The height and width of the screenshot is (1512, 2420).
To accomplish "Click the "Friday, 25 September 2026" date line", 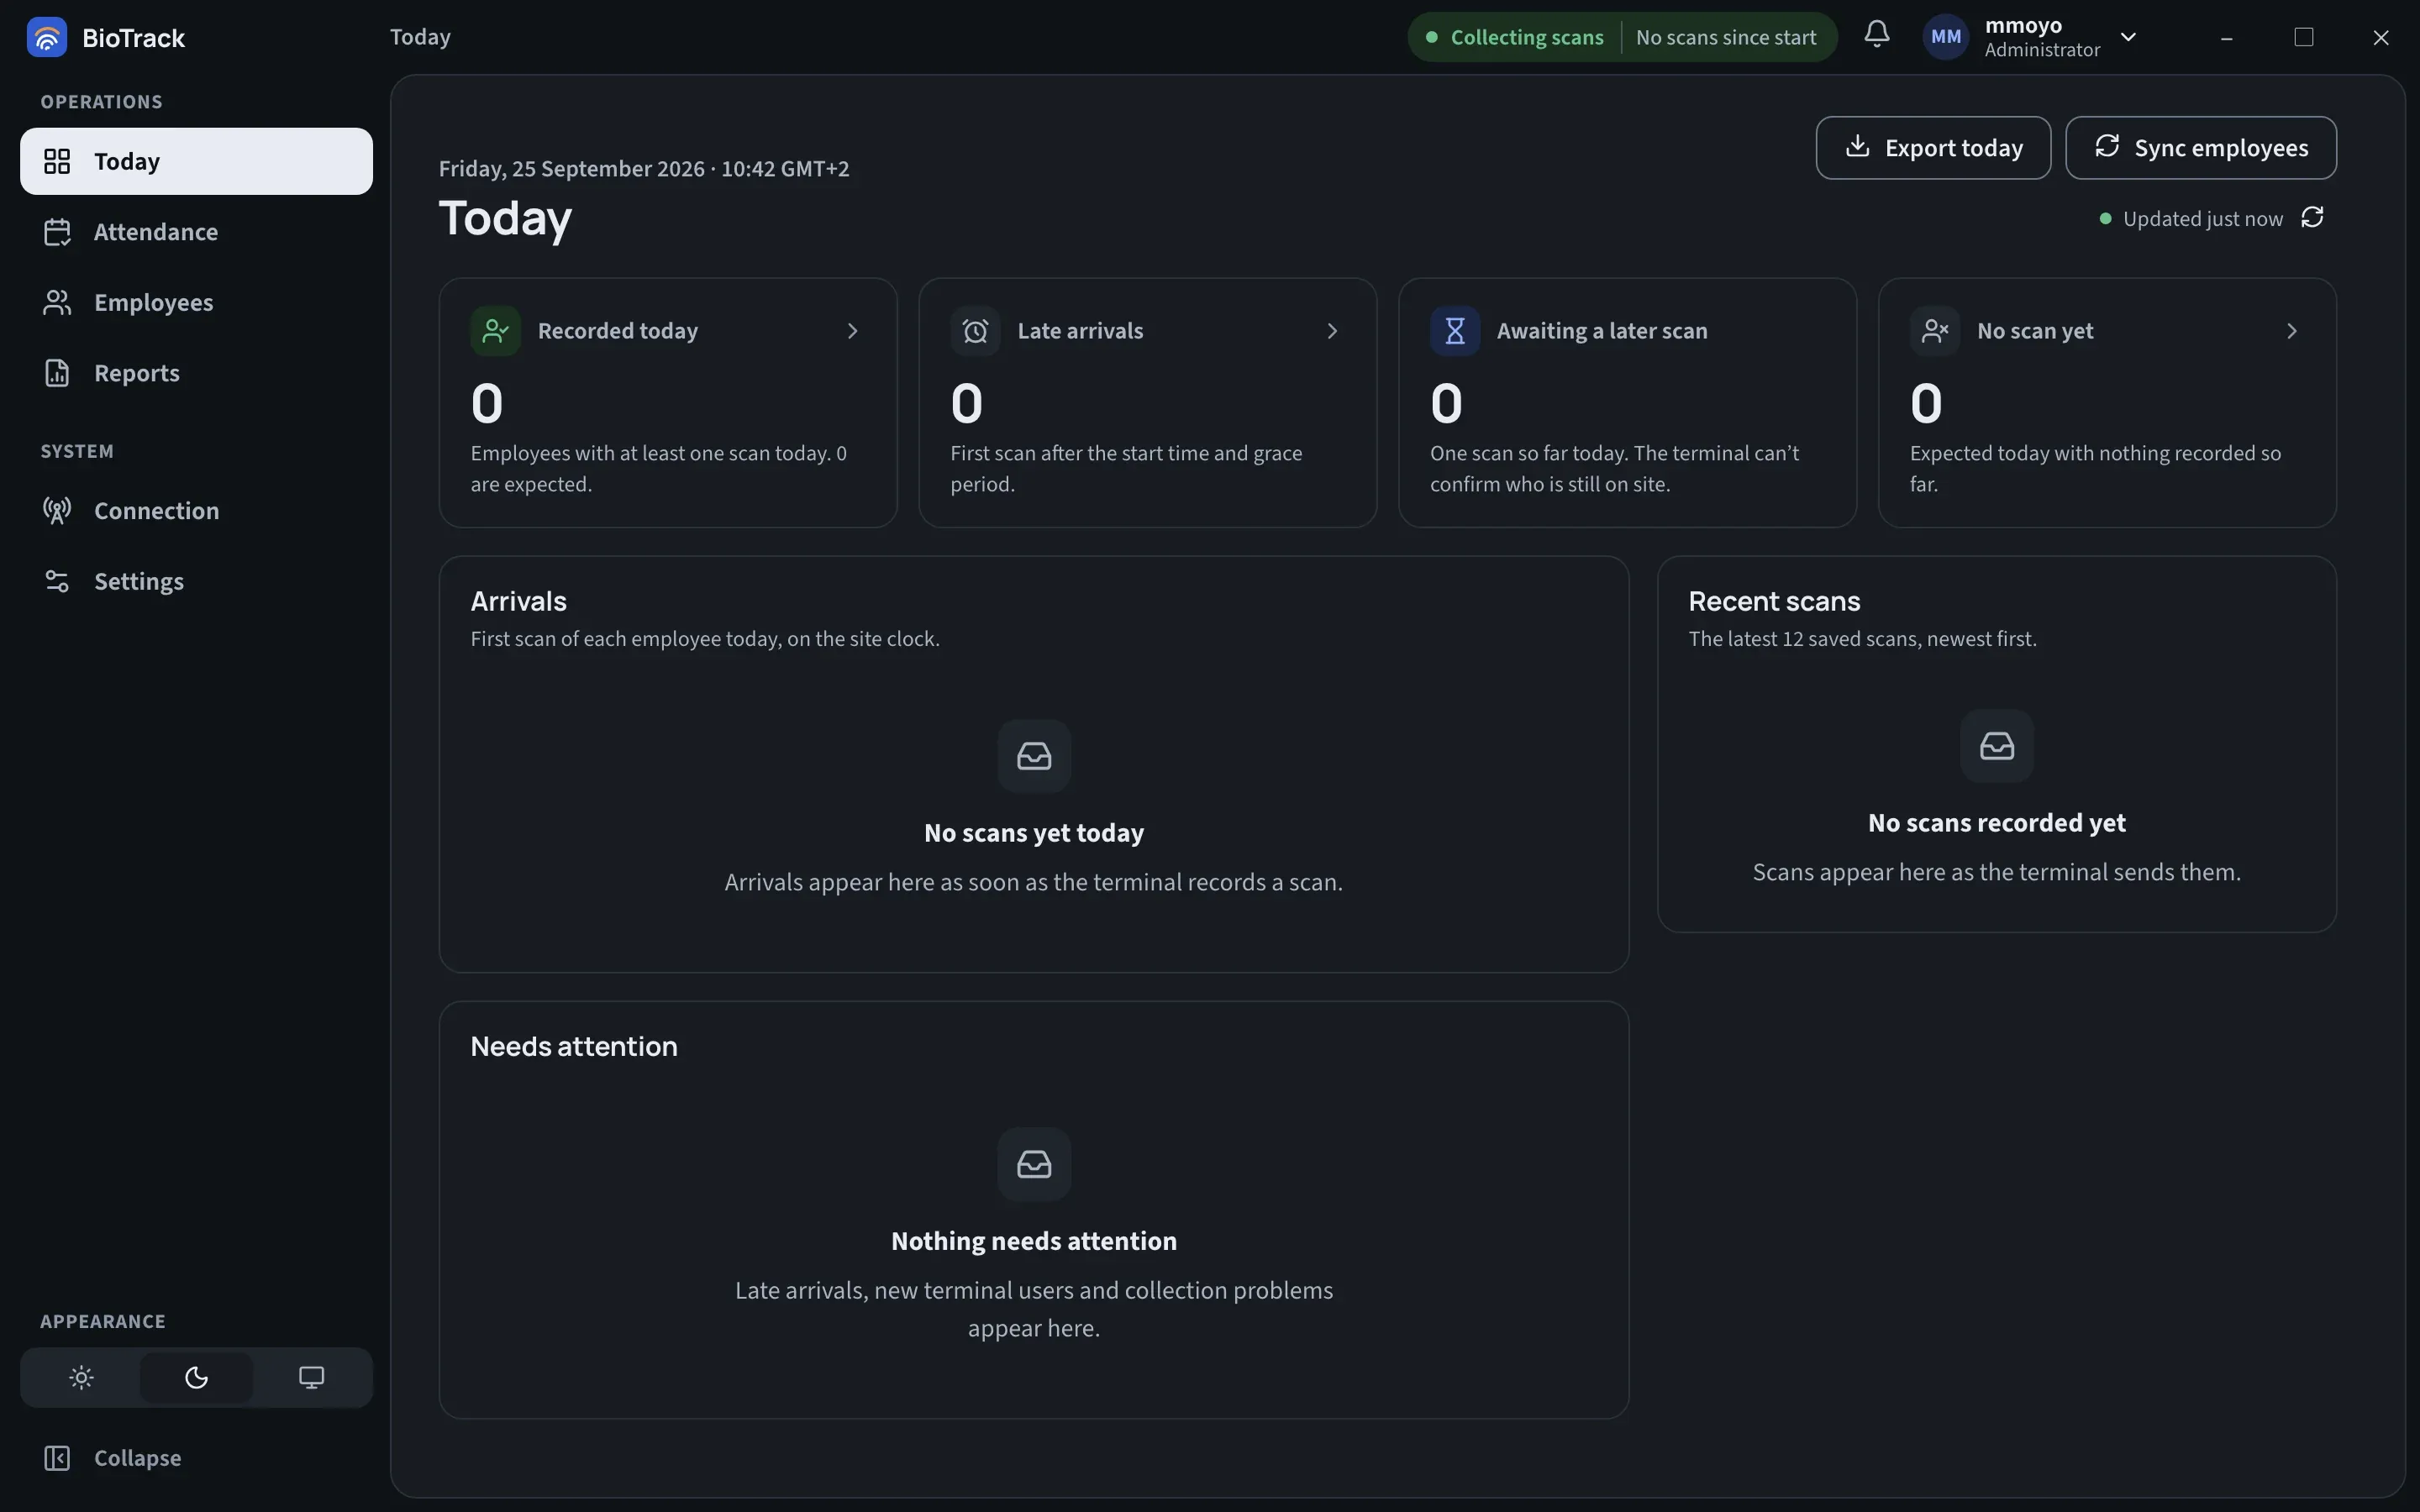I will [644, 169].
